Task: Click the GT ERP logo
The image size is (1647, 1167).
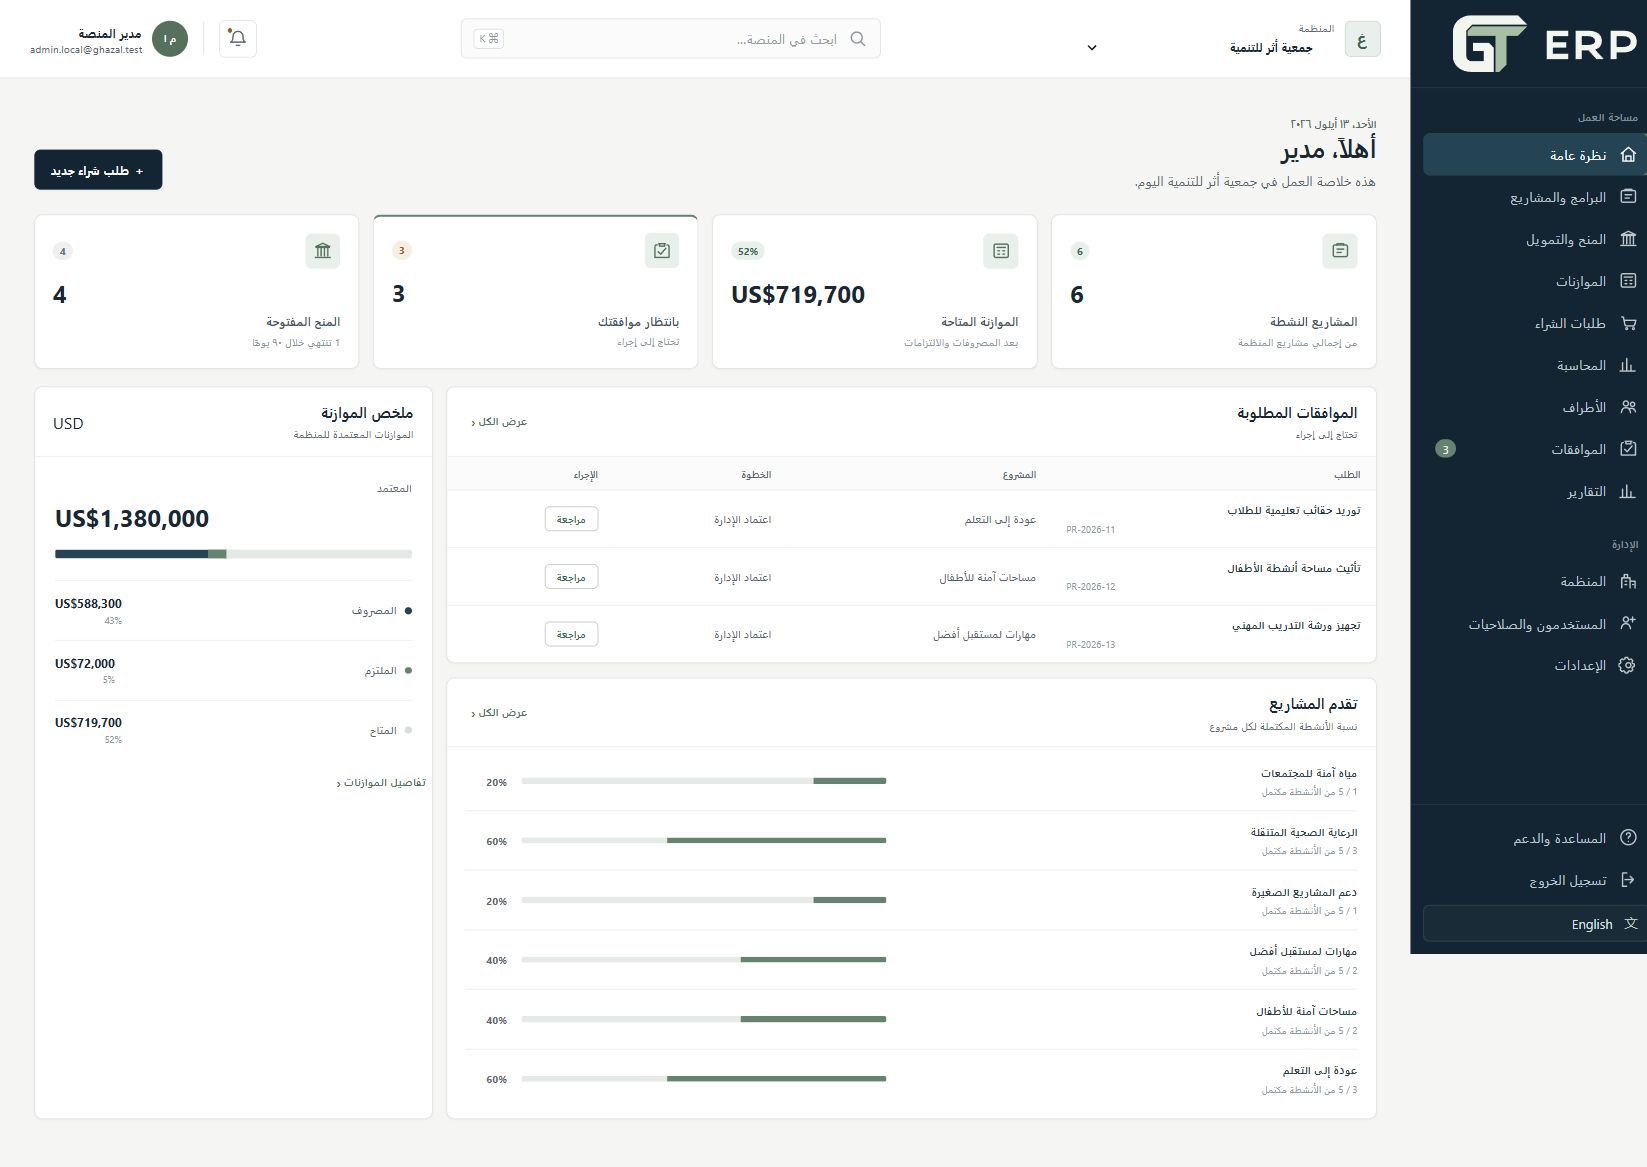Action: click(1545, 44)
